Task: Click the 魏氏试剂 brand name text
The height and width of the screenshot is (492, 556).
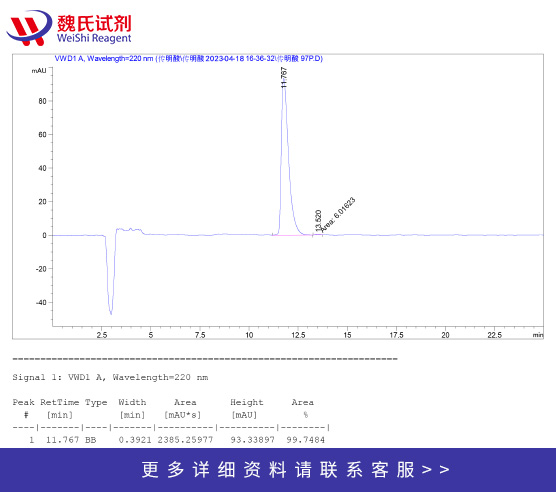Action: pos(94,23)
